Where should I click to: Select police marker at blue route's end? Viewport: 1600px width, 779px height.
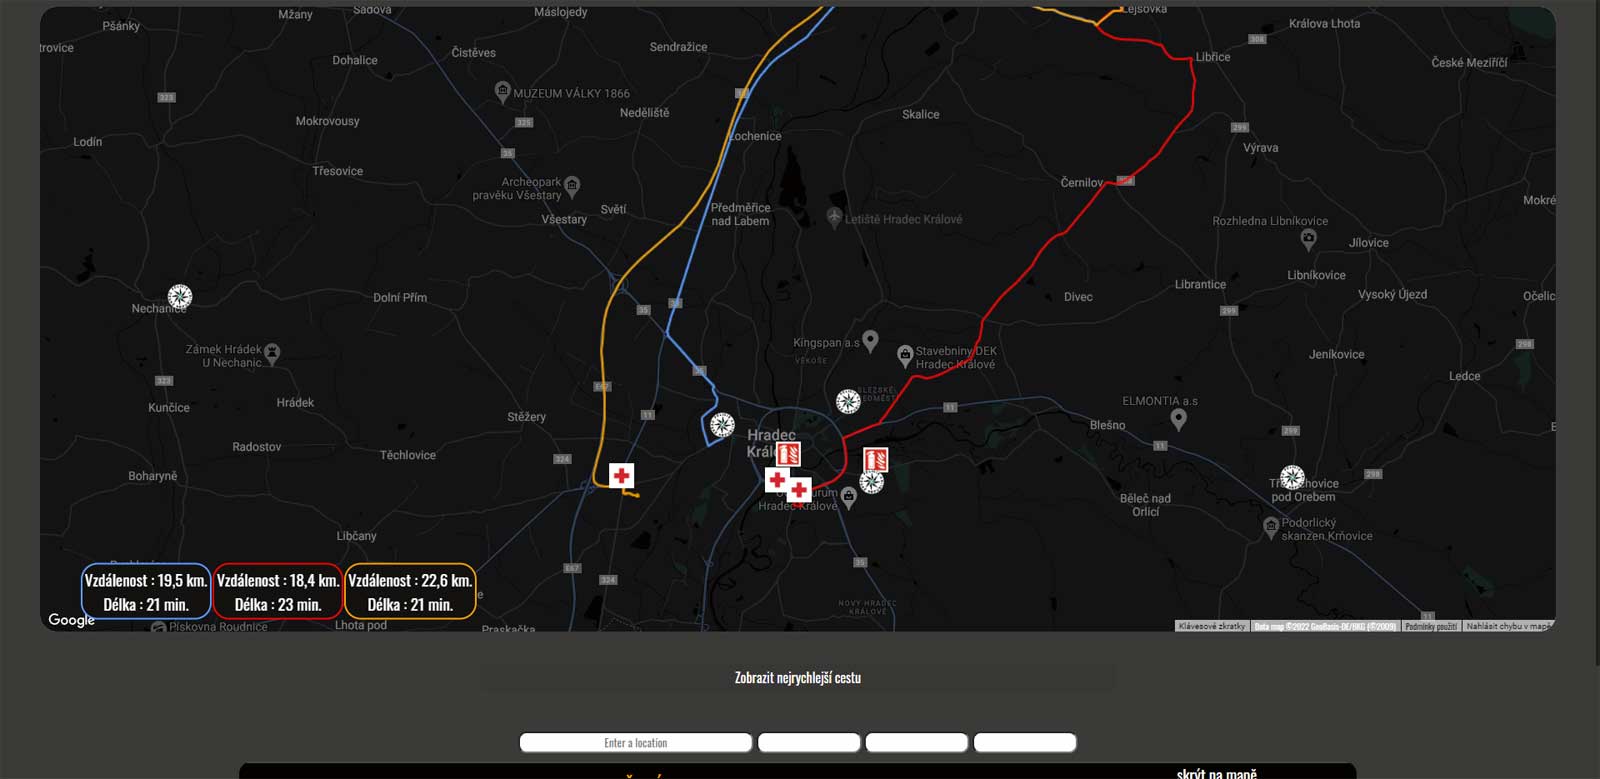pyautogui.click(x=722, y=425)
